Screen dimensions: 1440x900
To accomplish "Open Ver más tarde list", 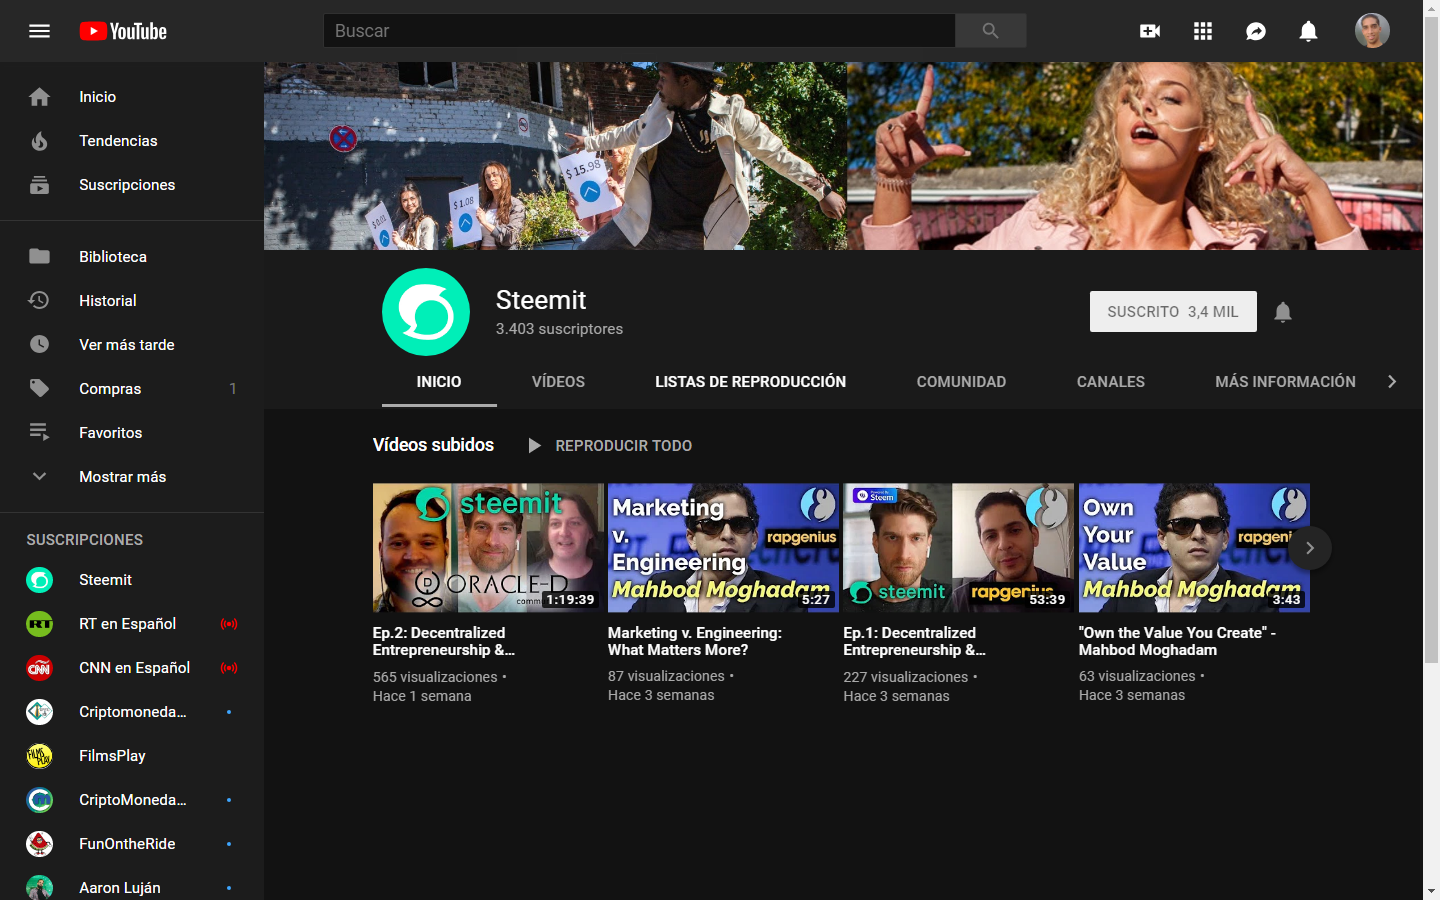I will tap(132, 345).
